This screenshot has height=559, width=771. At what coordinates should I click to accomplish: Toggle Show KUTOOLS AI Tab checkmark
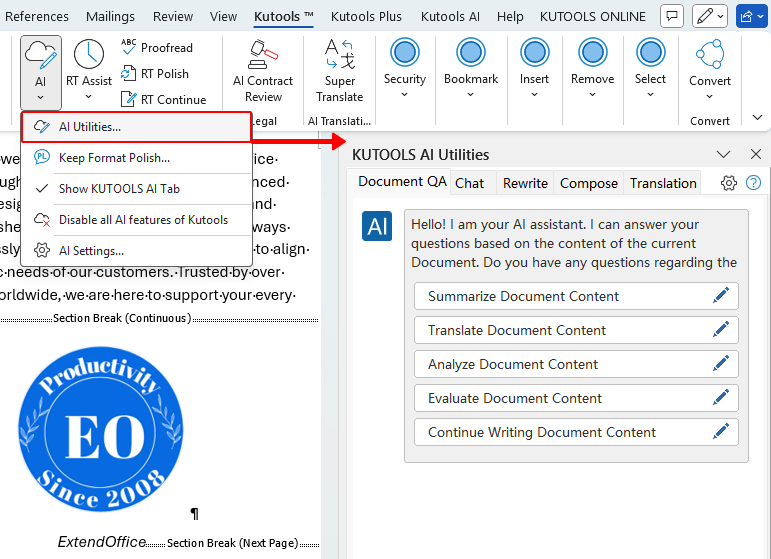137,189
